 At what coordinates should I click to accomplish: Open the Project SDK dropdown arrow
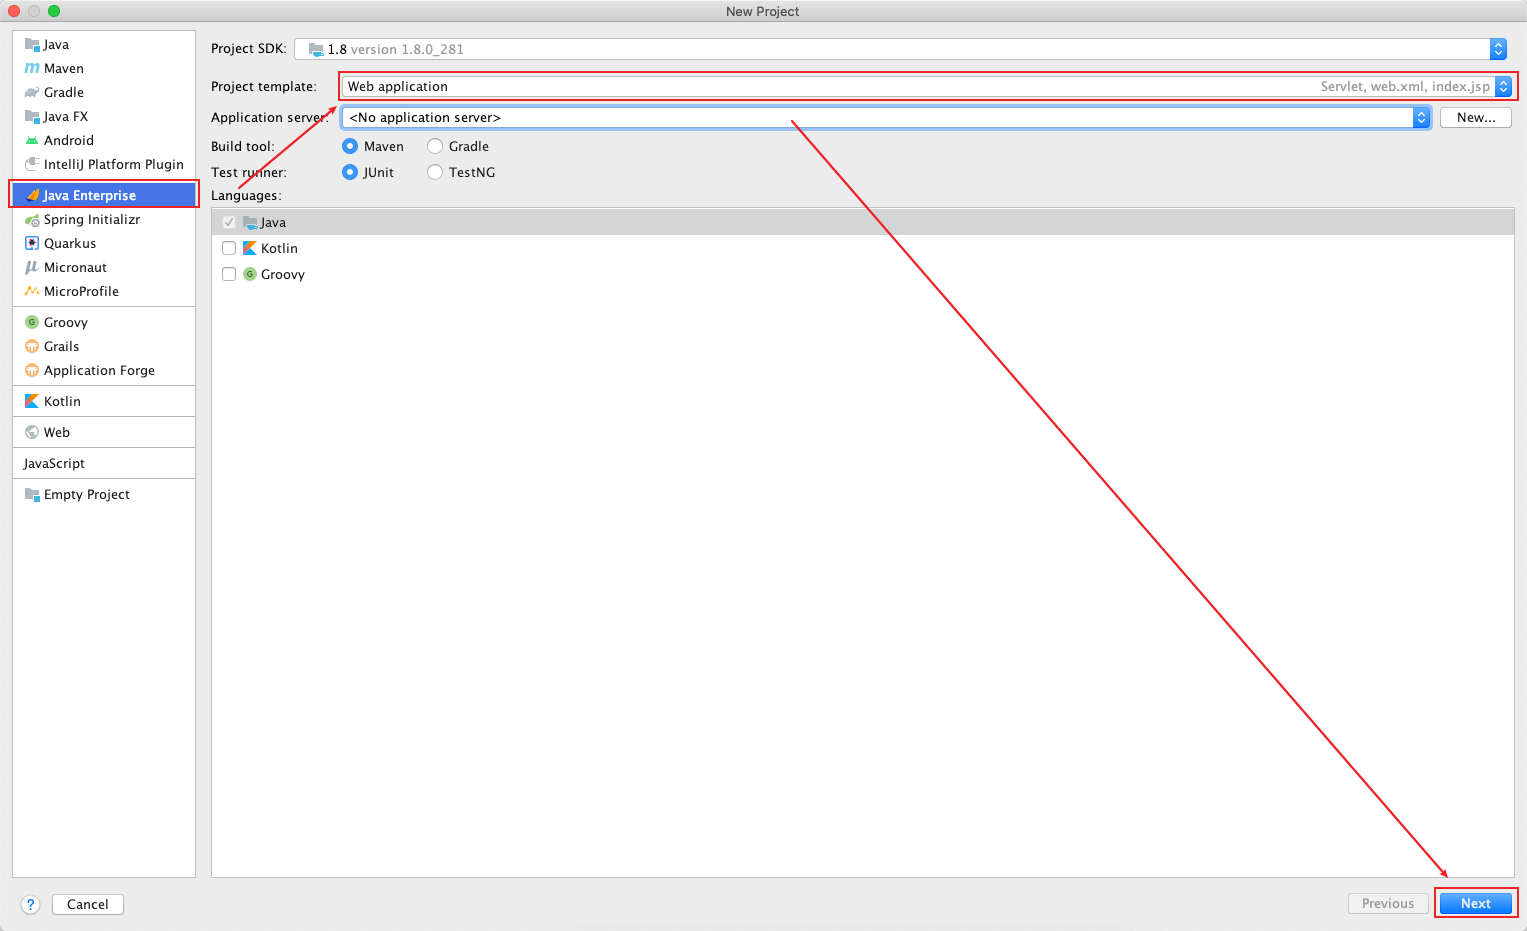pos(1498,49)
